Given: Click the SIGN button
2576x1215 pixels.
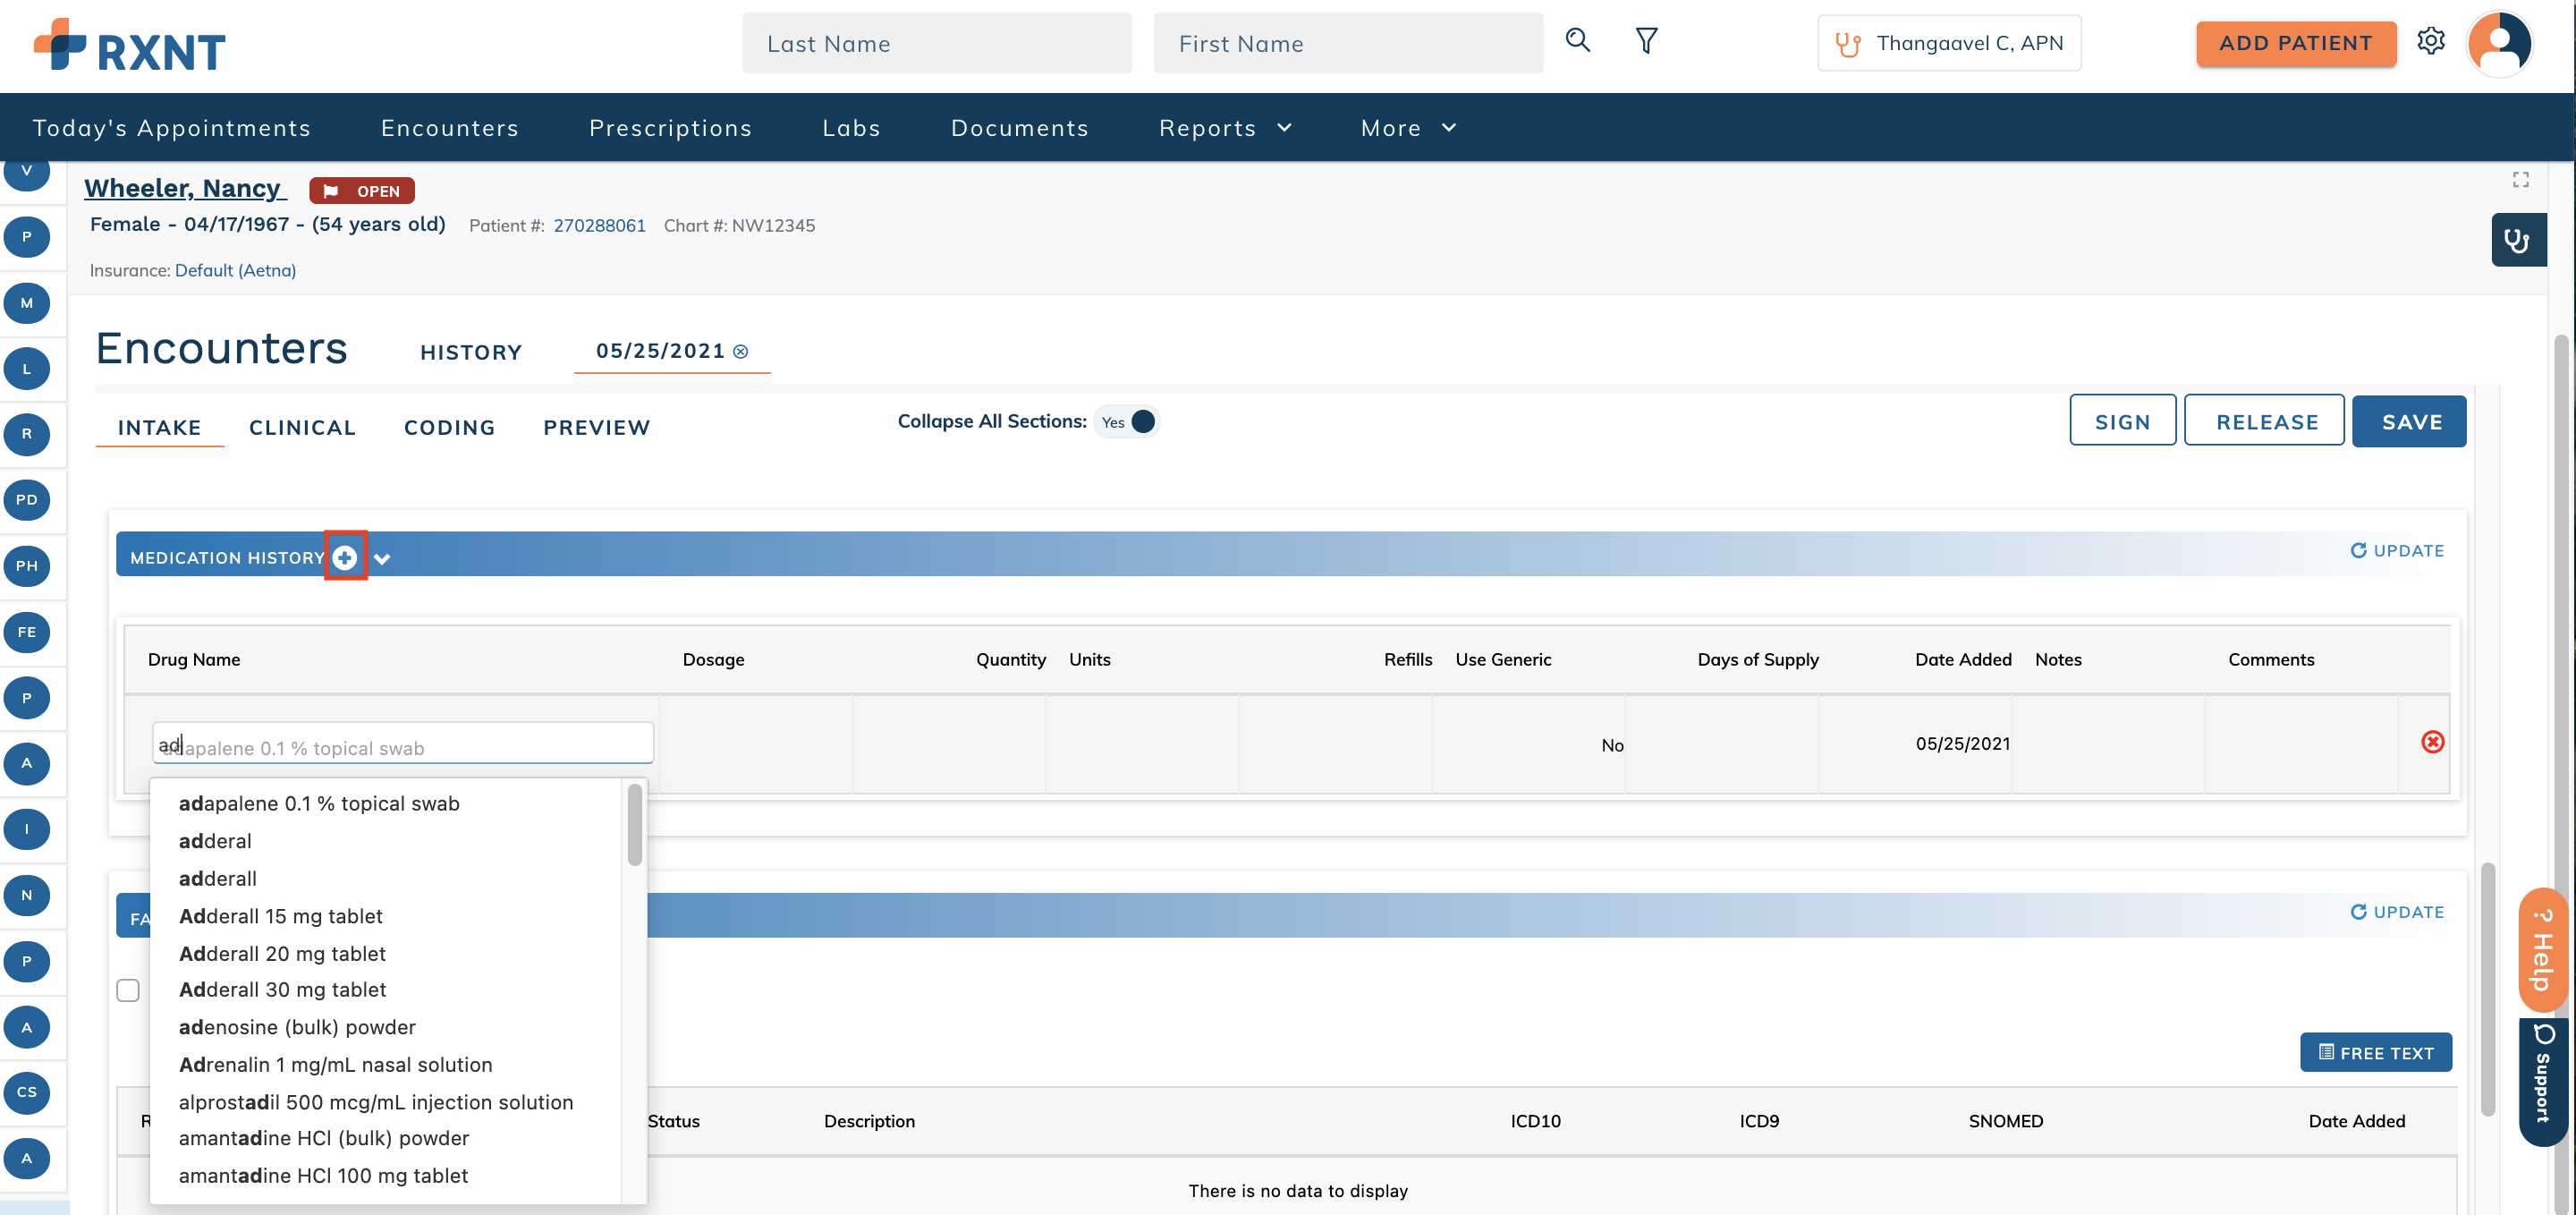Looking at the screenshot, I should coord(2122,421).
